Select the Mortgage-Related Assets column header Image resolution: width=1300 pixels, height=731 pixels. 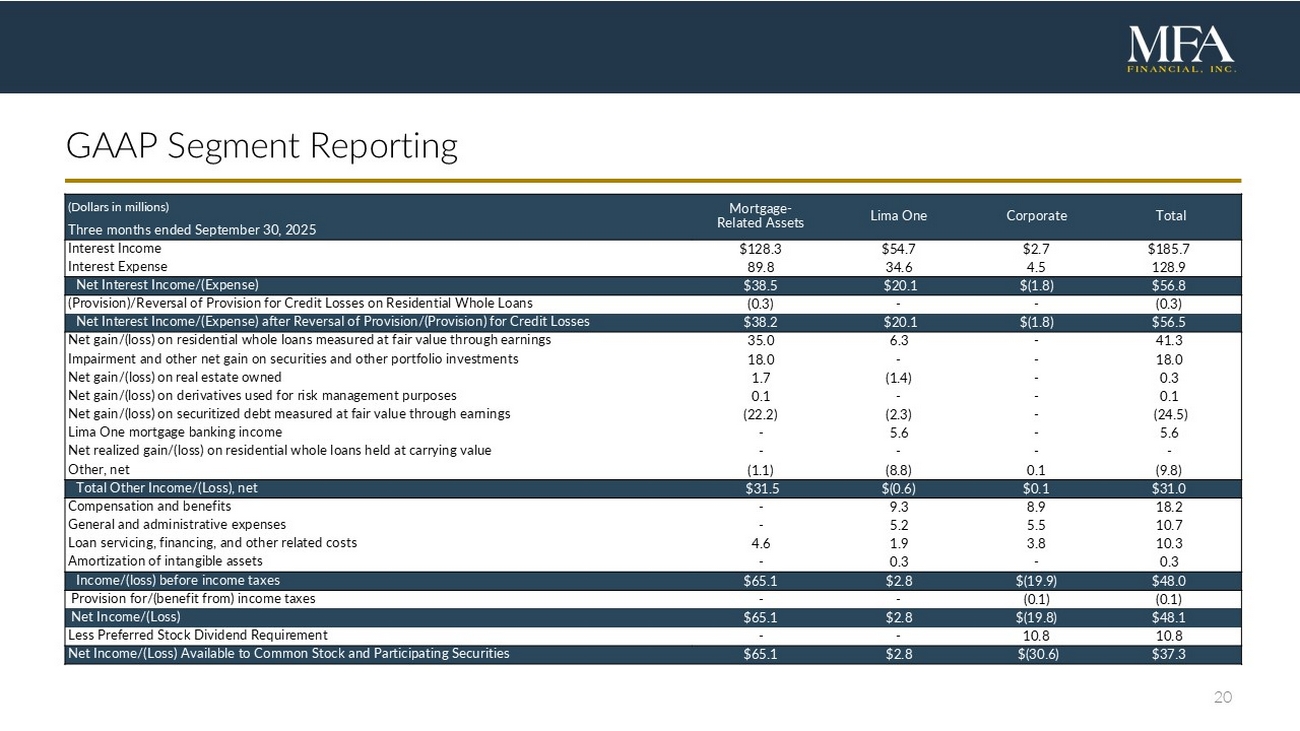pos(760,215)
